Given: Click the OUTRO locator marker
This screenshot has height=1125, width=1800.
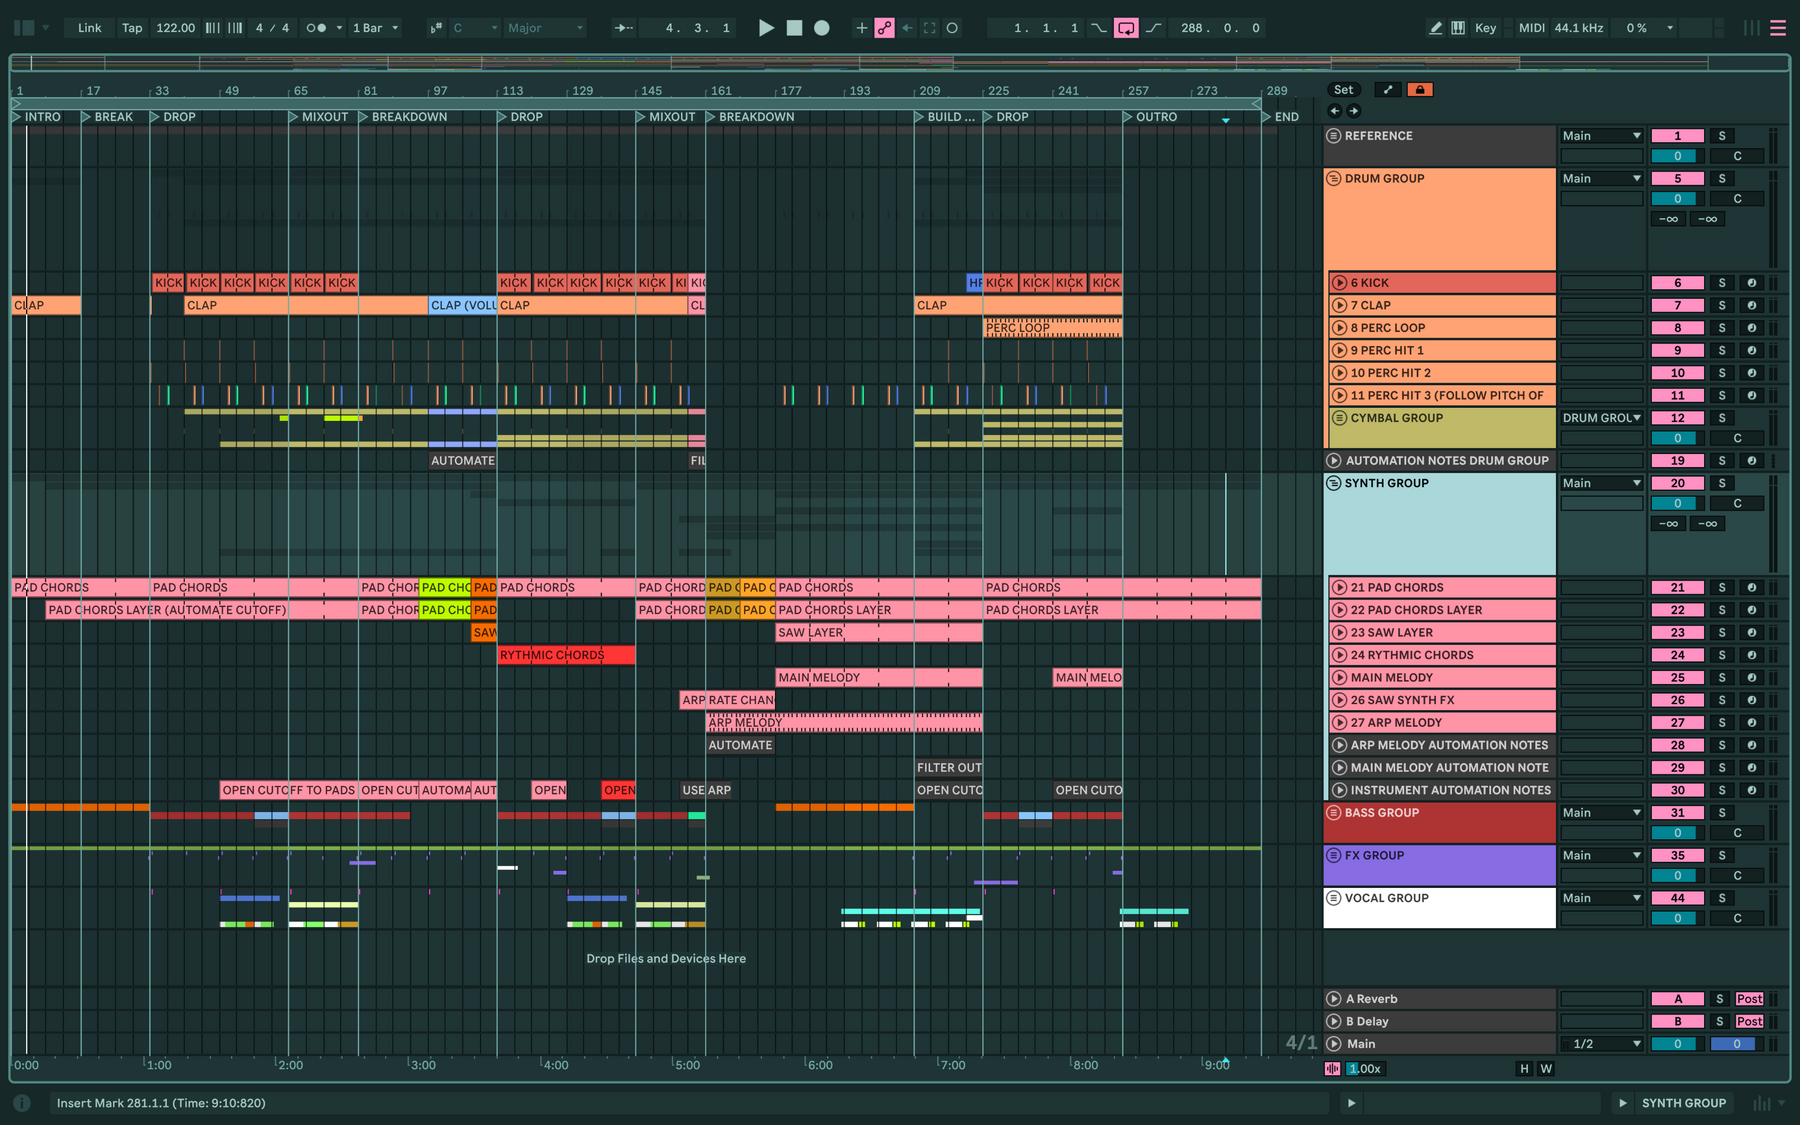Looking at the screenshot, I should coord(1150,117).
